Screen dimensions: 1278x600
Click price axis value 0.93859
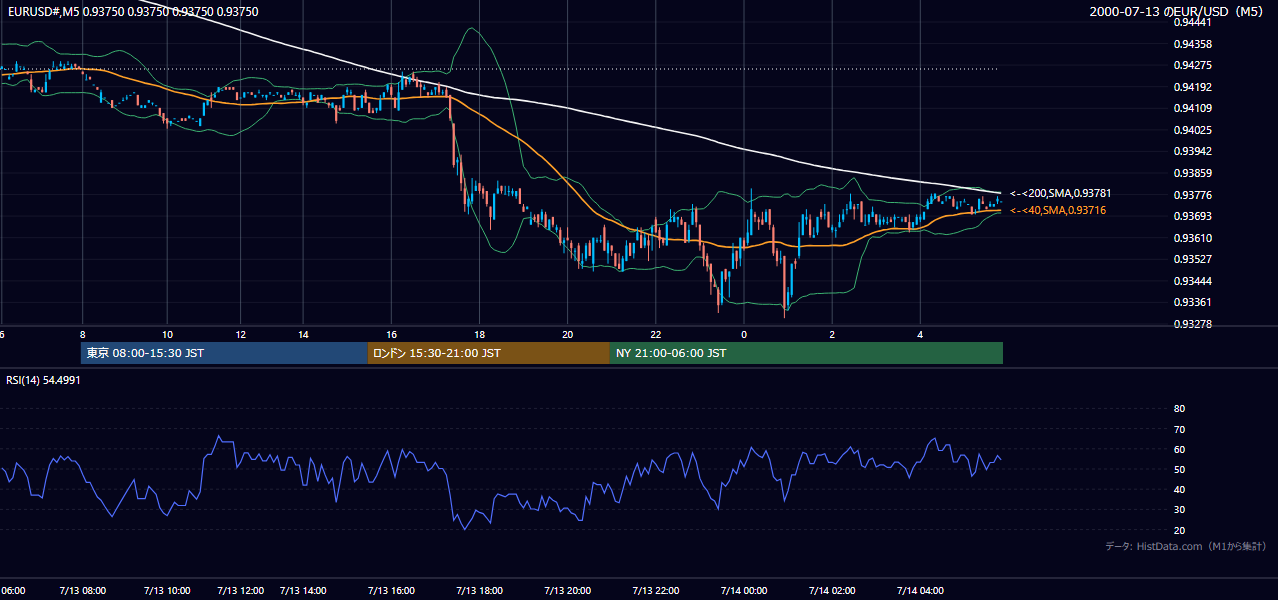[1193, 173]
